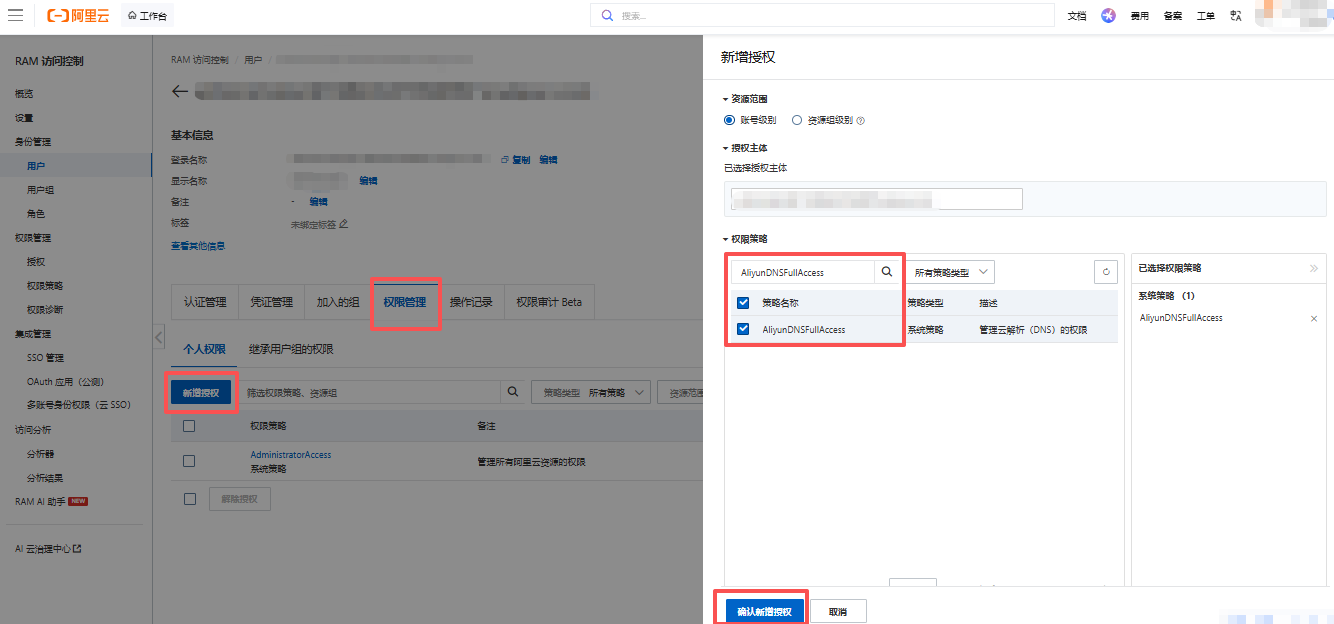Open the AdministratorAccess policy link
This screenshot has height=624, width=1334.
click(x=291, y=455)
